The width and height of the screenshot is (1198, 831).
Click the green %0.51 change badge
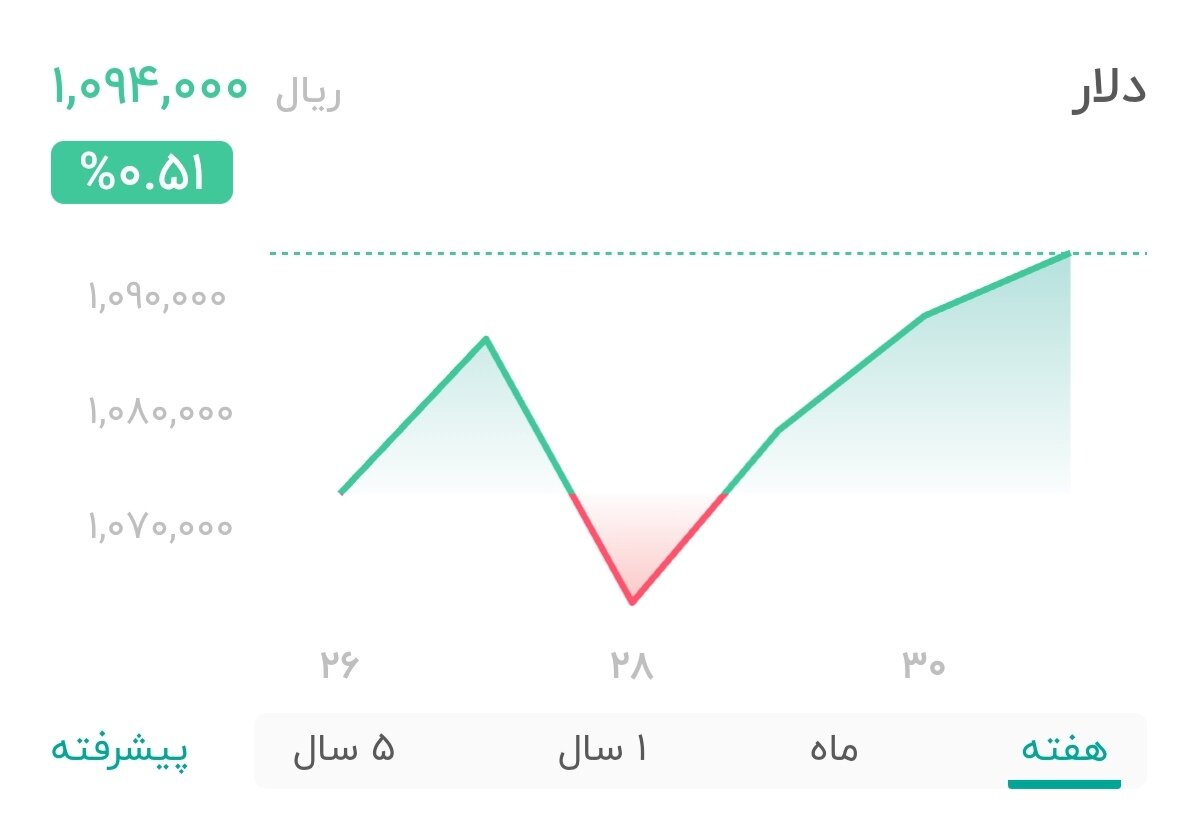pyautogui.click(x=141, y=174)
